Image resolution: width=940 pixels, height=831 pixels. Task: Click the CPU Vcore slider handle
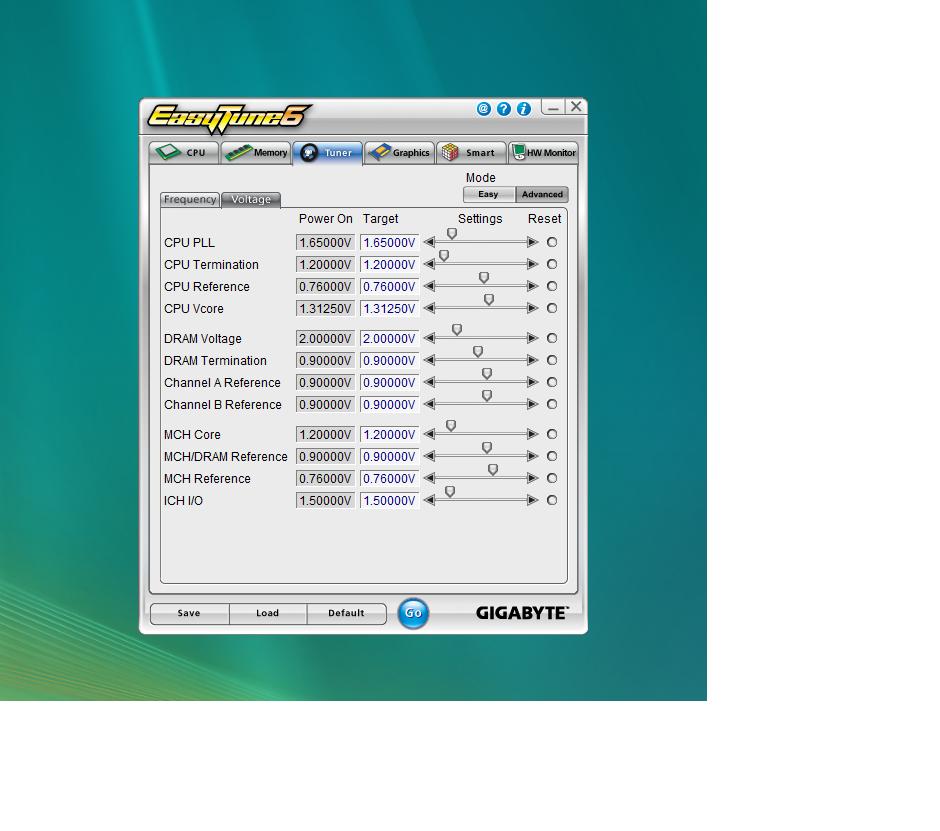[489, 299]
